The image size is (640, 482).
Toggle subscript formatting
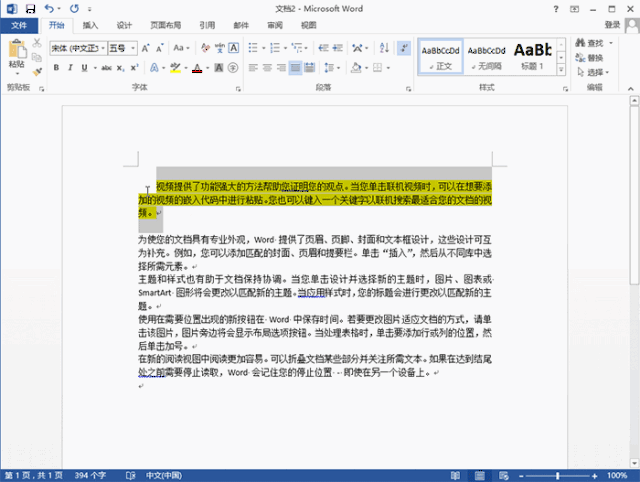pyautogui.click(x=120, y=68)
